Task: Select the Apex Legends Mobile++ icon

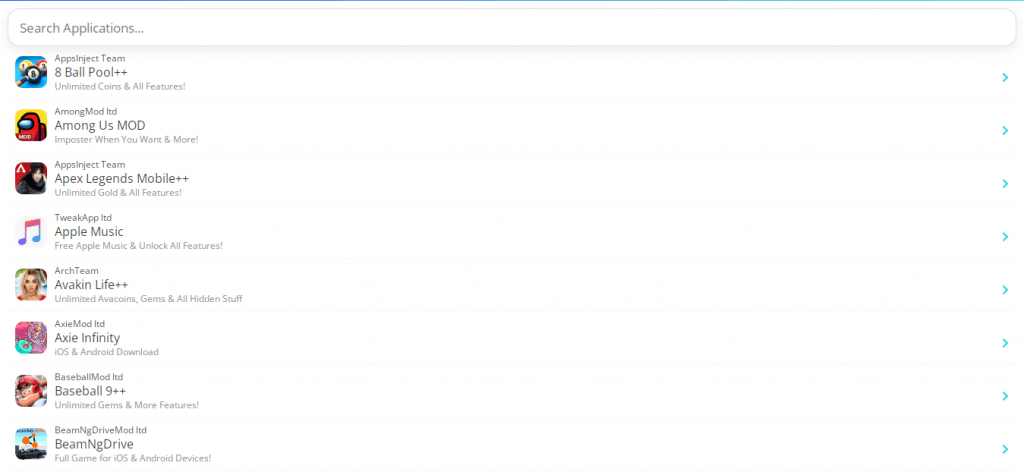Action: (x=31, y=178)
